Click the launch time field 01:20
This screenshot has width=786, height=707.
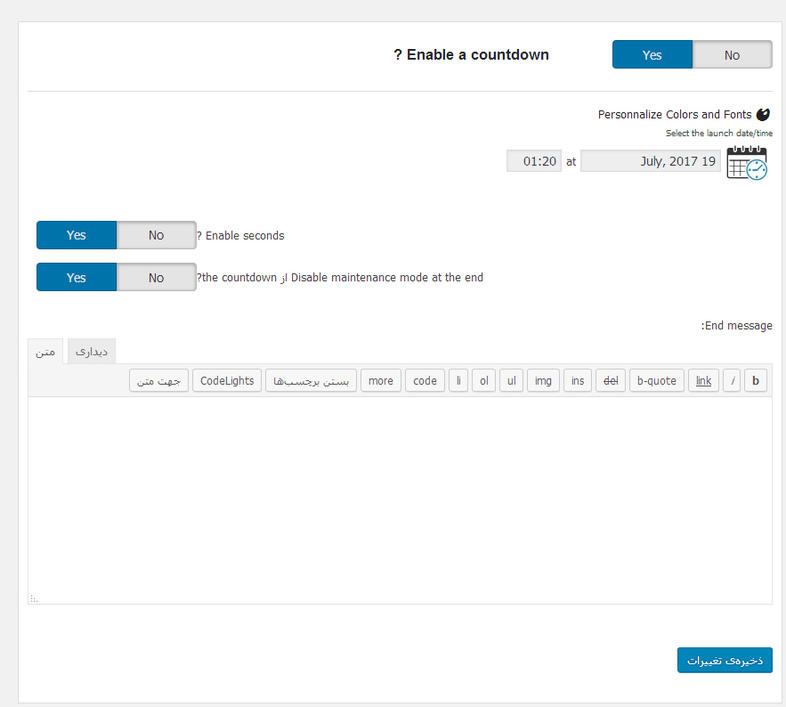(534, 161)
